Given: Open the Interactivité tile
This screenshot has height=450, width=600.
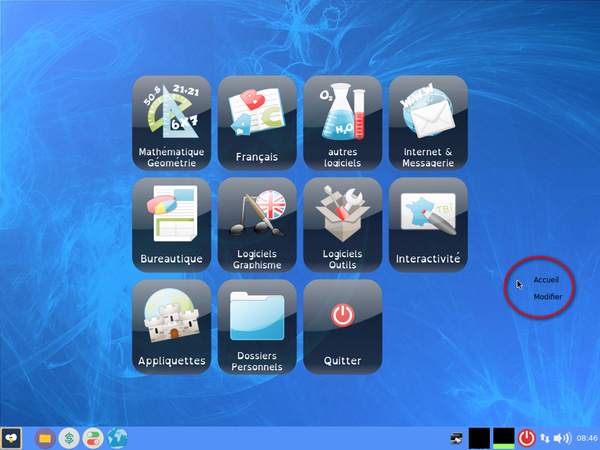Looking at the screenshot, I should coord(428,225).
